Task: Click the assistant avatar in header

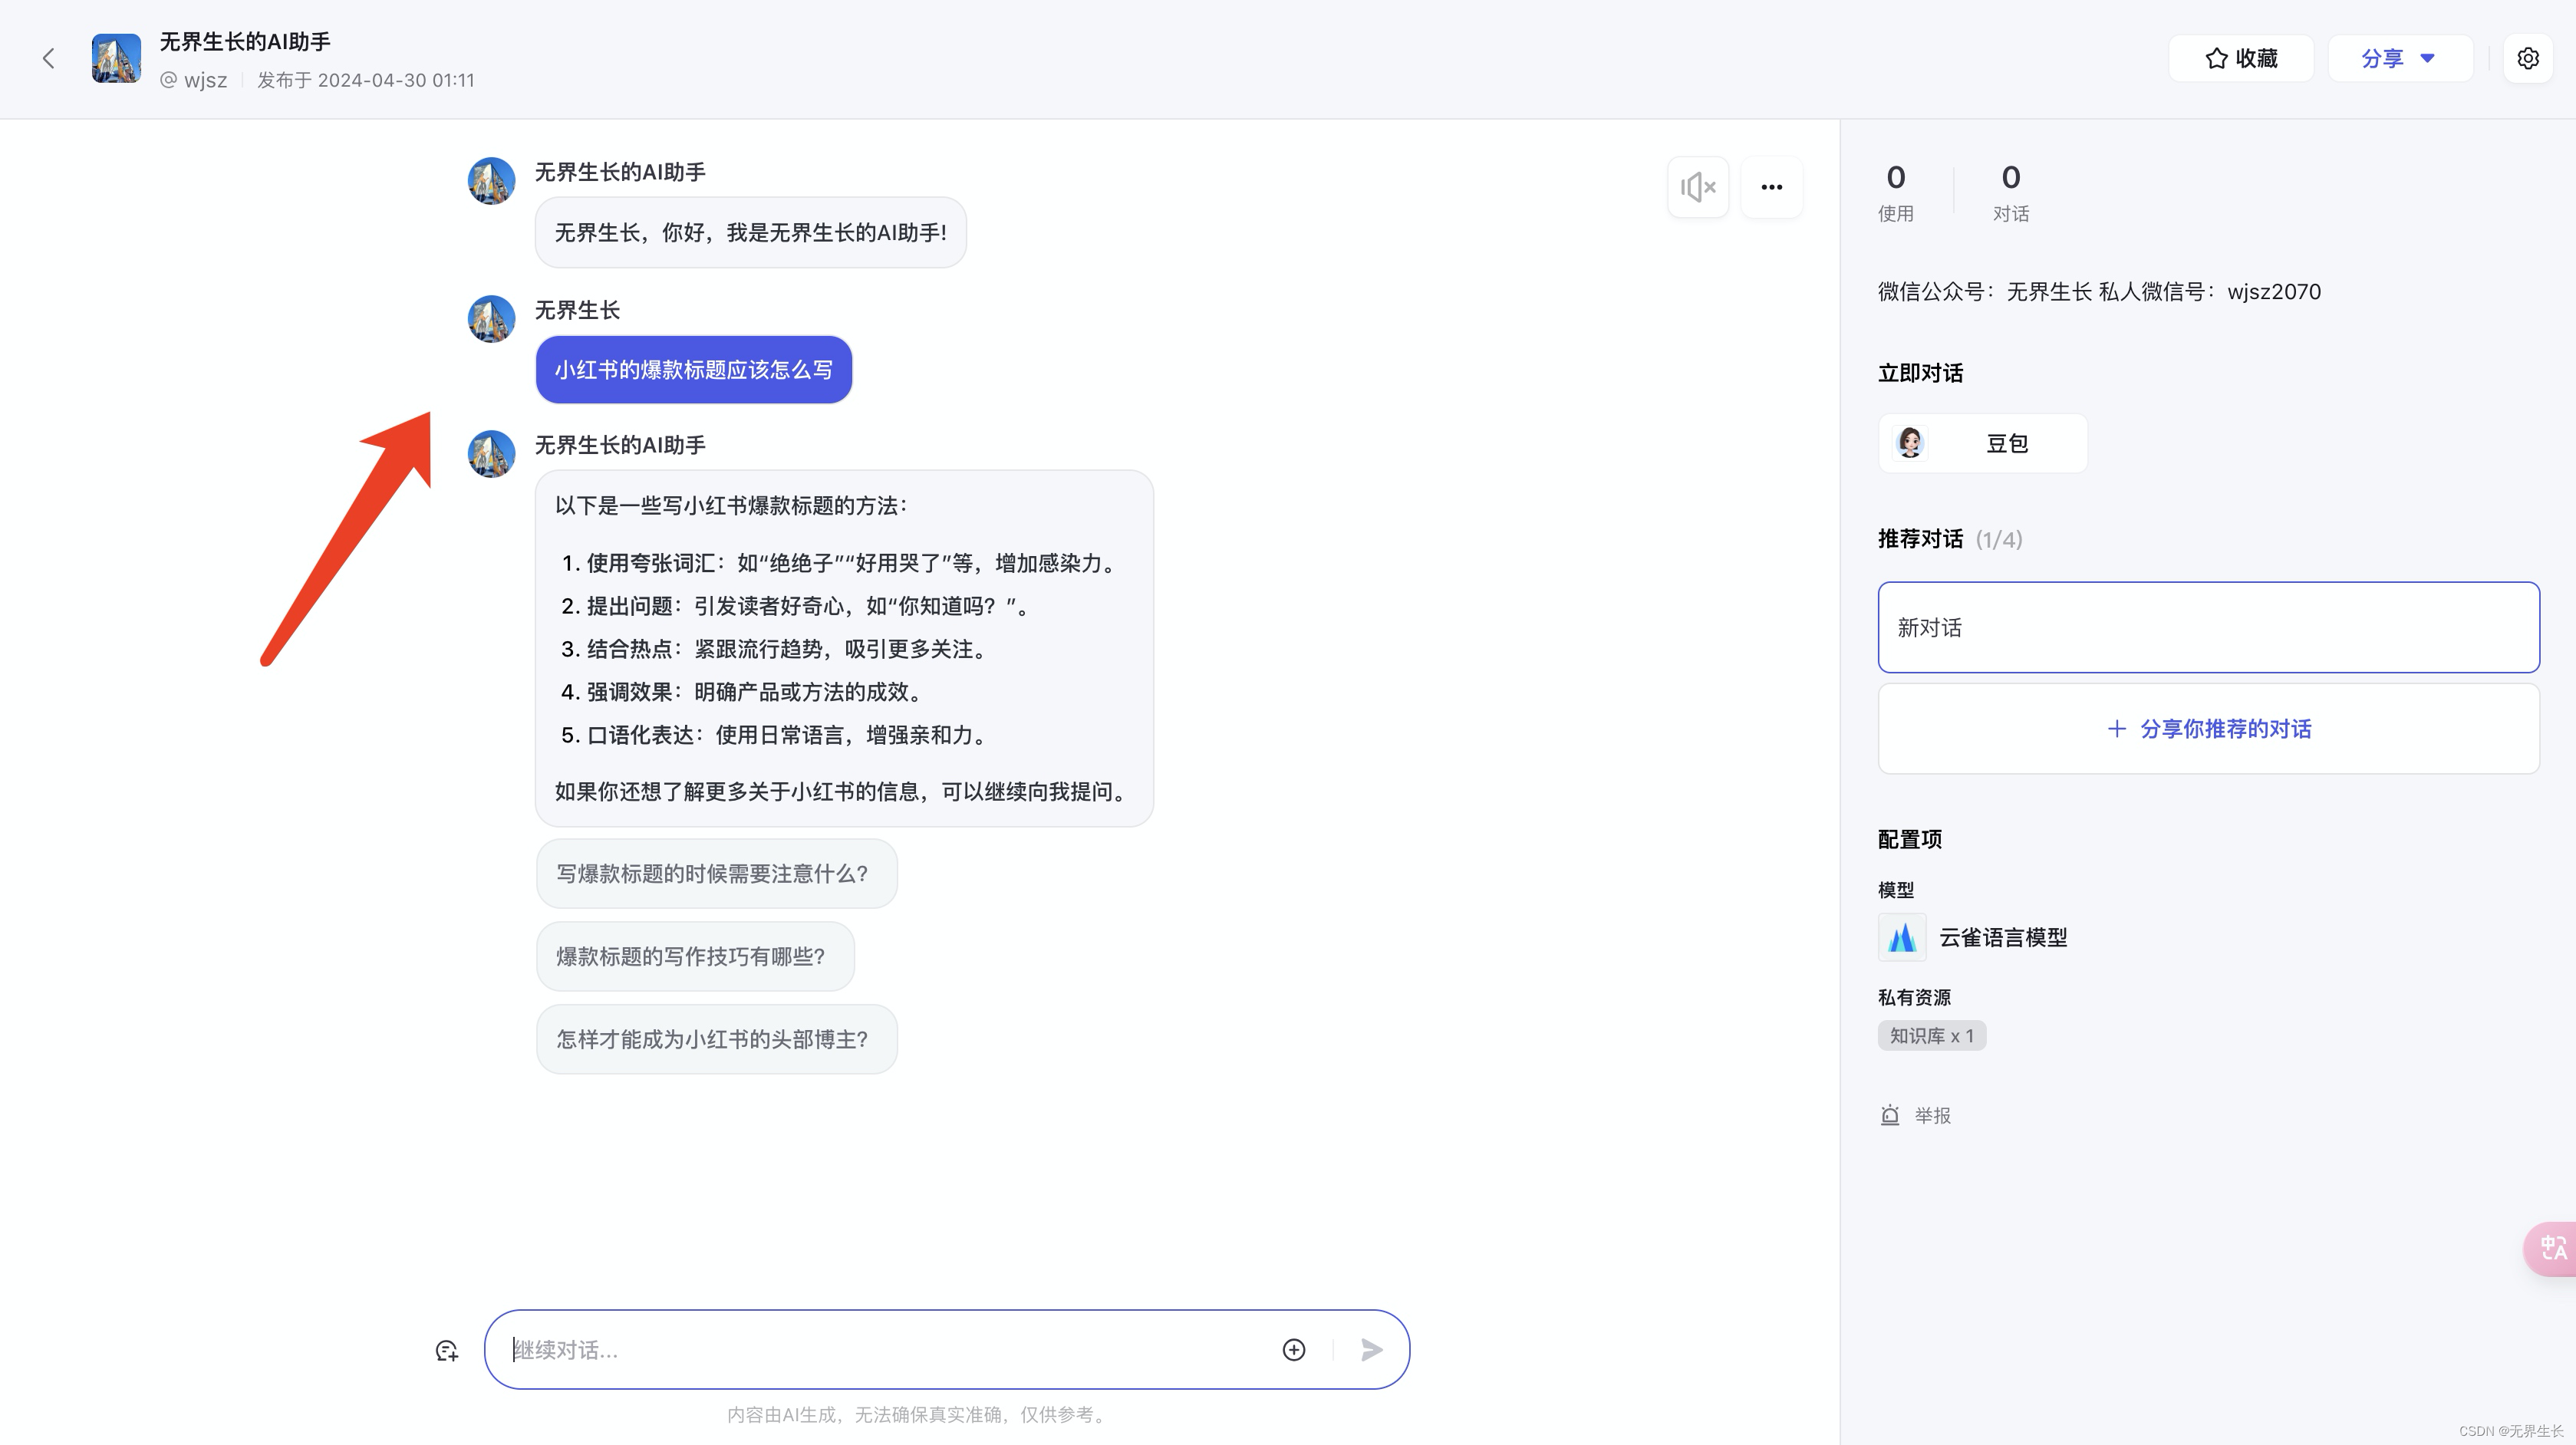Action: coord(116,58)
